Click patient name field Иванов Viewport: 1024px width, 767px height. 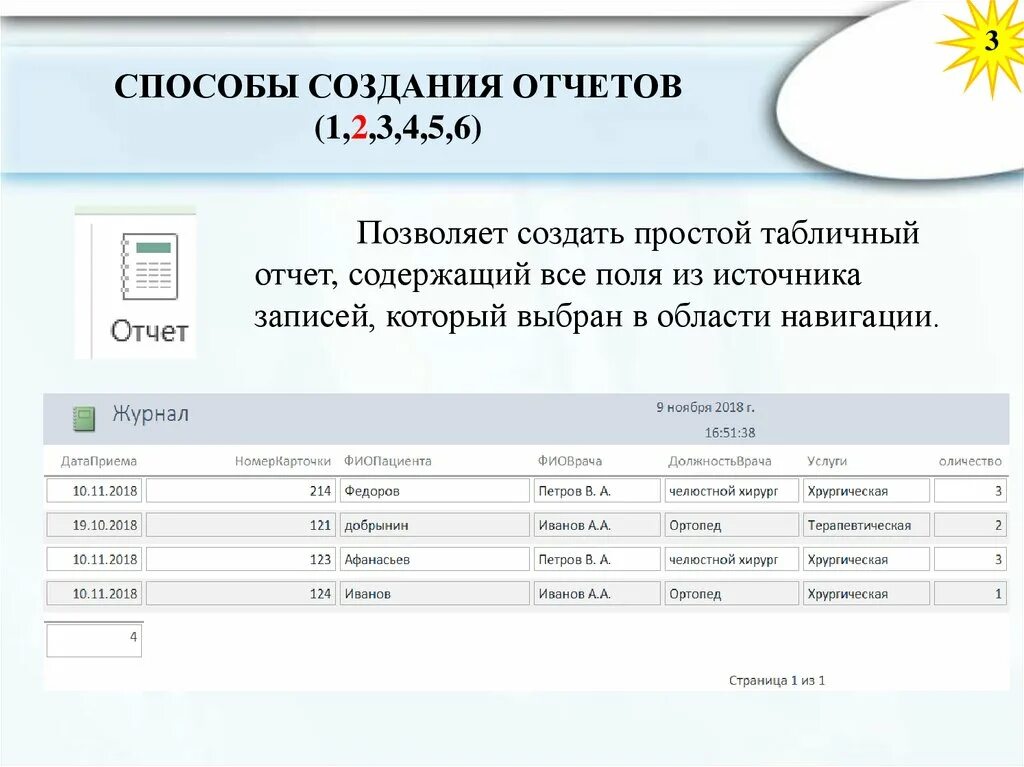[434, 593]
